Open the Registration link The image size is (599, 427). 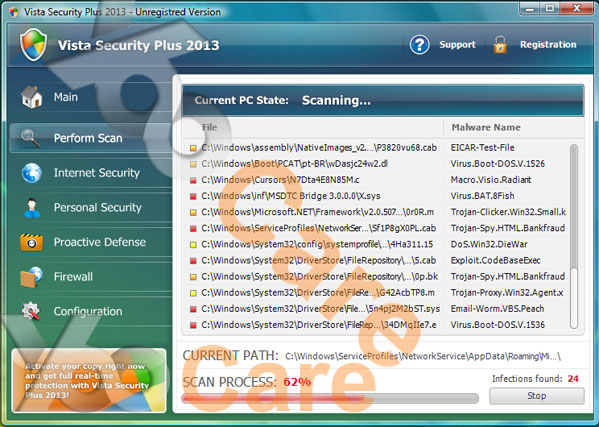pos(548,45)
